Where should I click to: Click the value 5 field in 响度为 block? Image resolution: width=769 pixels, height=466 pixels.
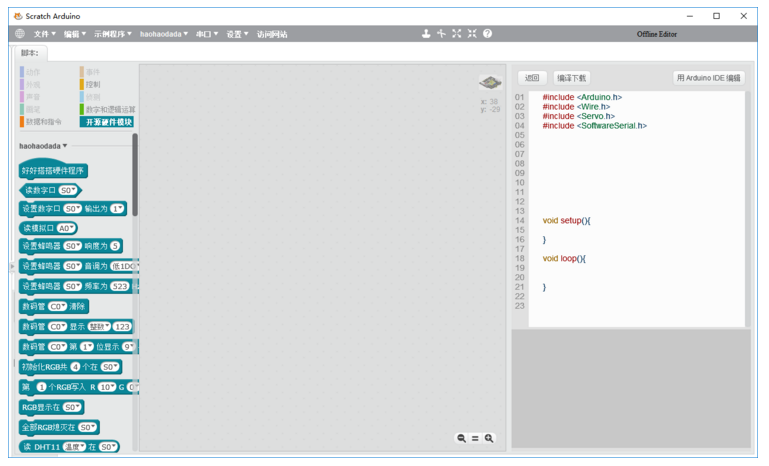[115, 246]
